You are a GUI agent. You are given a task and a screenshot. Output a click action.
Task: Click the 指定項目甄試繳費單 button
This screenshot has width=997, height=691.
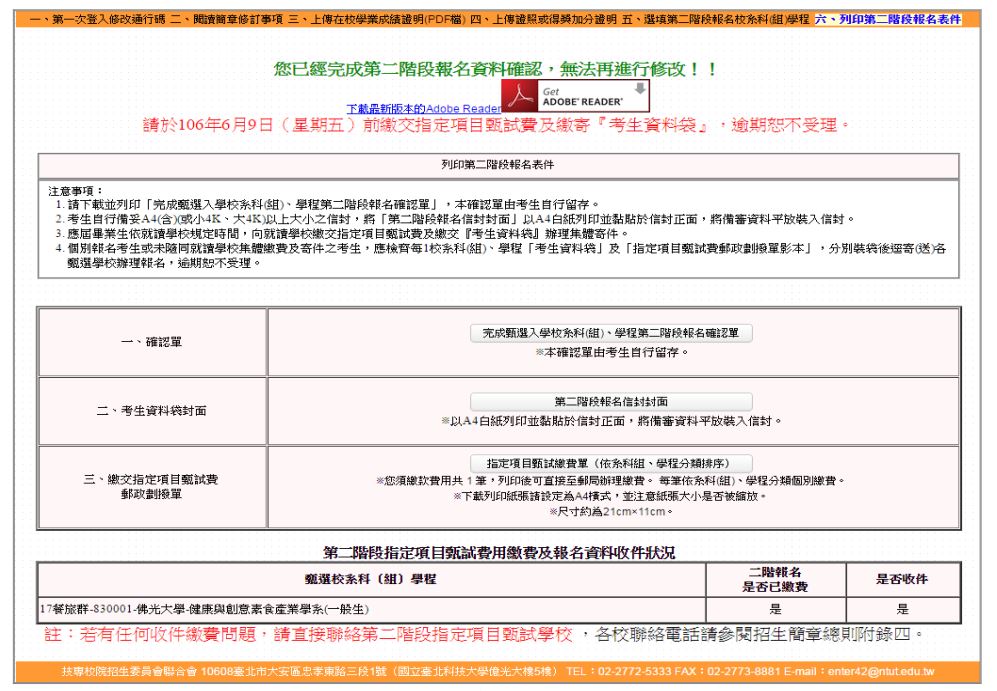pyautogui.click(x=611, y=463)
